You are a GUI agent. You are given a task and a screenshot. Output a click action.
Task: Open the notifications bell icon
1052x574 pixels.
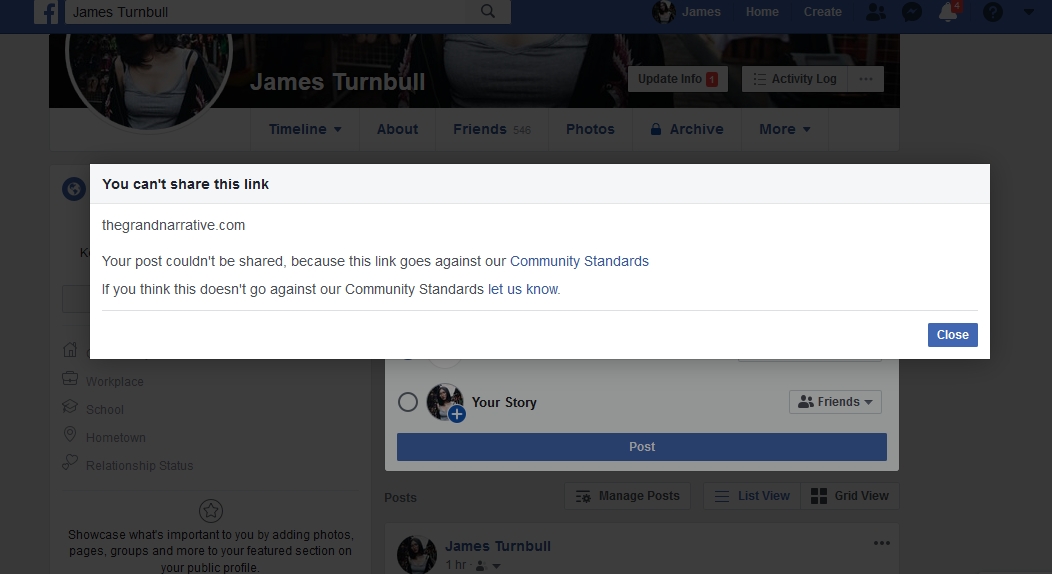948,12
